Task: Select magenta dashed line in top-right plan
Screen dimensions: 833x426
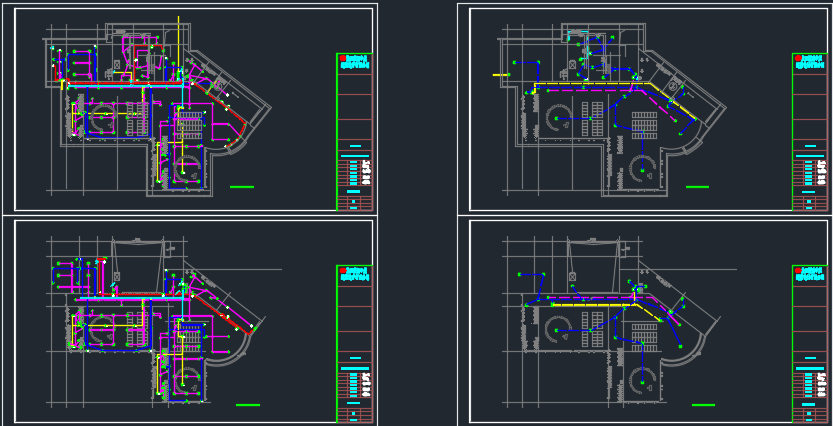Action: (595, 90)
